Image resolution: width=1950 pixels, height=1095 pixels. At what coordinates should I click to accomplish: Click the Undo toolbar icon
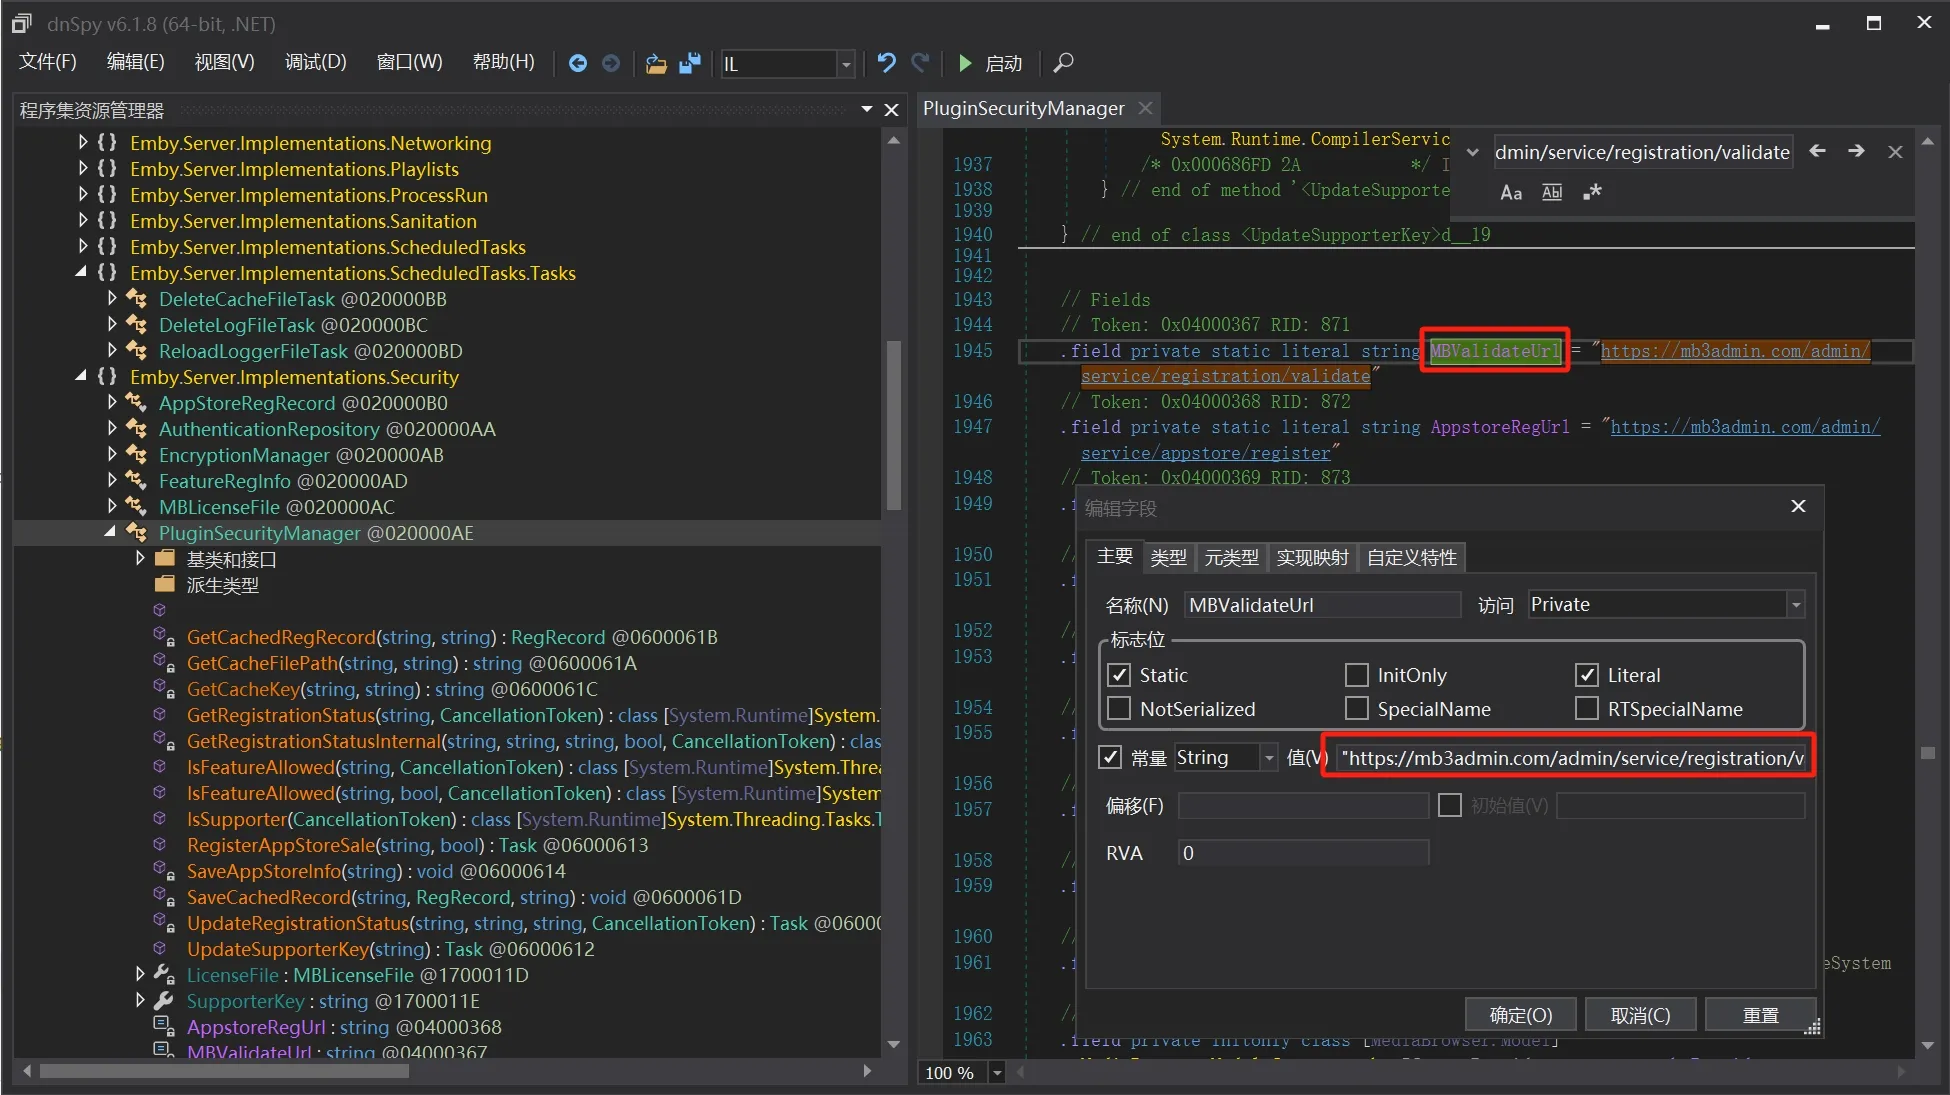pyautogui.click(x=886, y=63)
